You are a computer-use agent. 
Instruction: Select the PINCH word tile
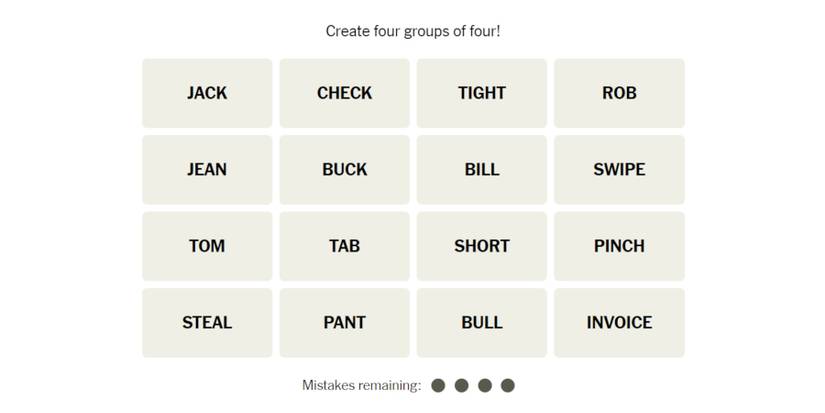click(x=619, y=246)
